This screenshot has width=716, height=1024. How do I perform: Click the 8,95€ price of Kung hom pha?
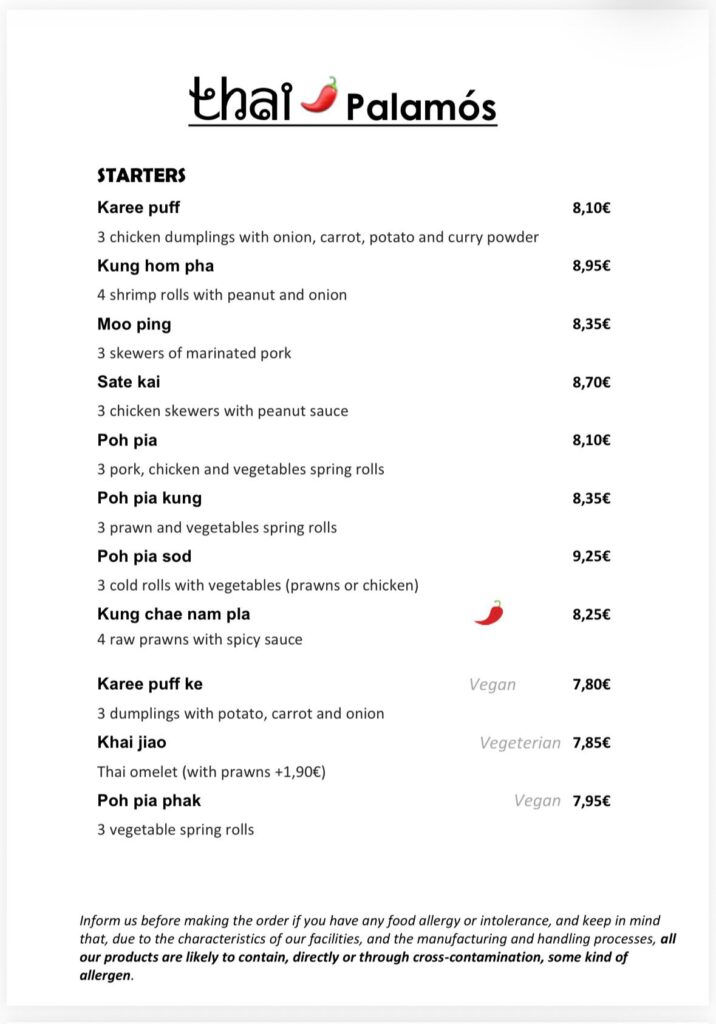pos(591,266)
